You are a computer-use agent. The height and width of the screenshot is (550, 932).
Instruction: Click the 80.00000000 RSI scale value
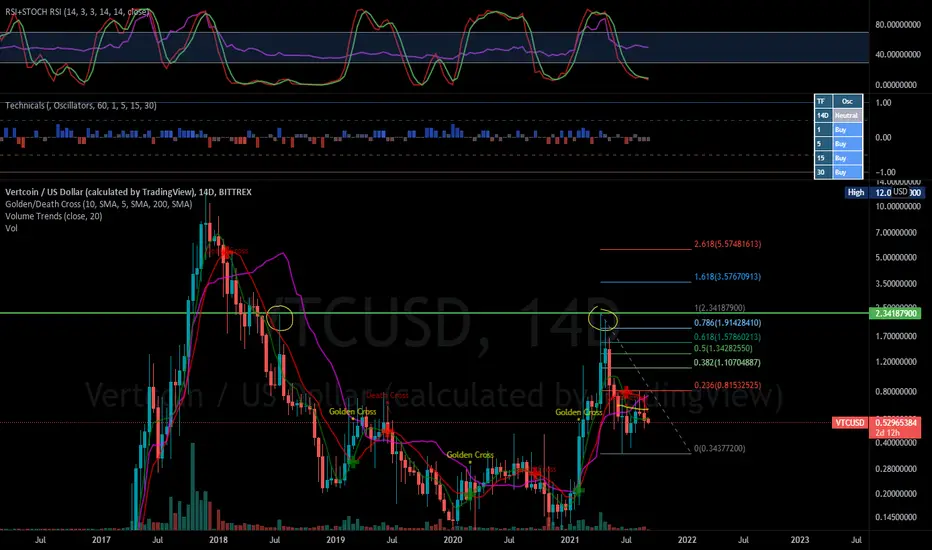tap(896, 25)
